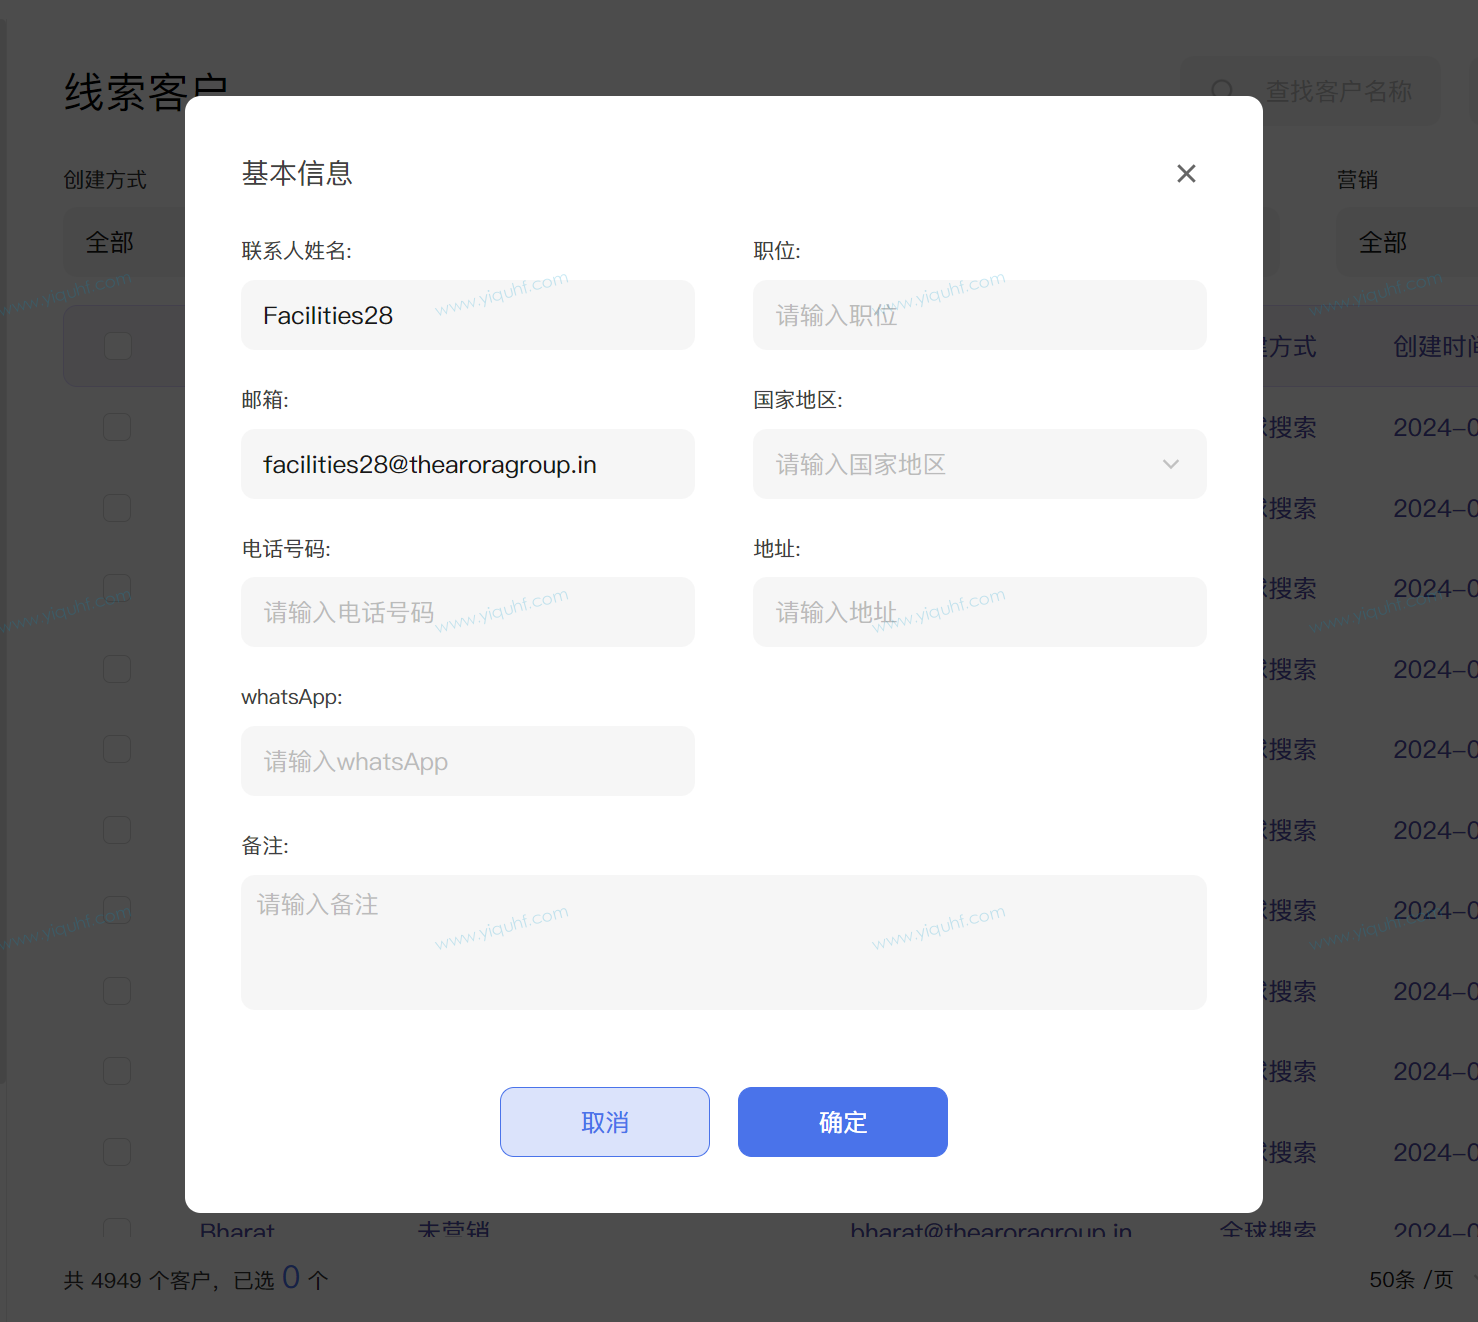Click the 电话号码 input field
This screenshot has height=1322, width=1478.
[x=468, y=612]
